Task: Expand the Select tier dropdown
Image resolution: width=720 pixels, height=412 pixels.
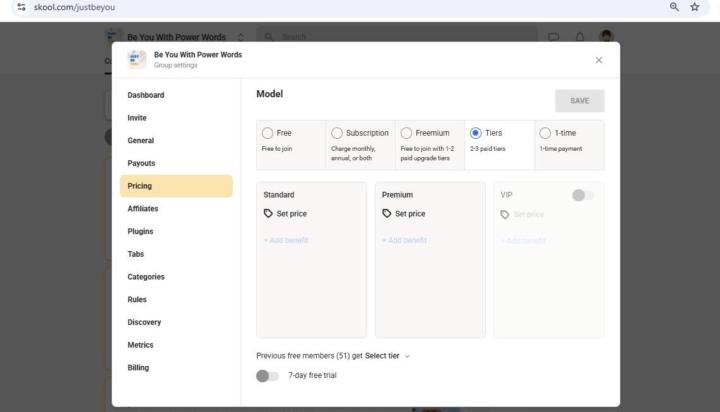Action: (388, 355)
